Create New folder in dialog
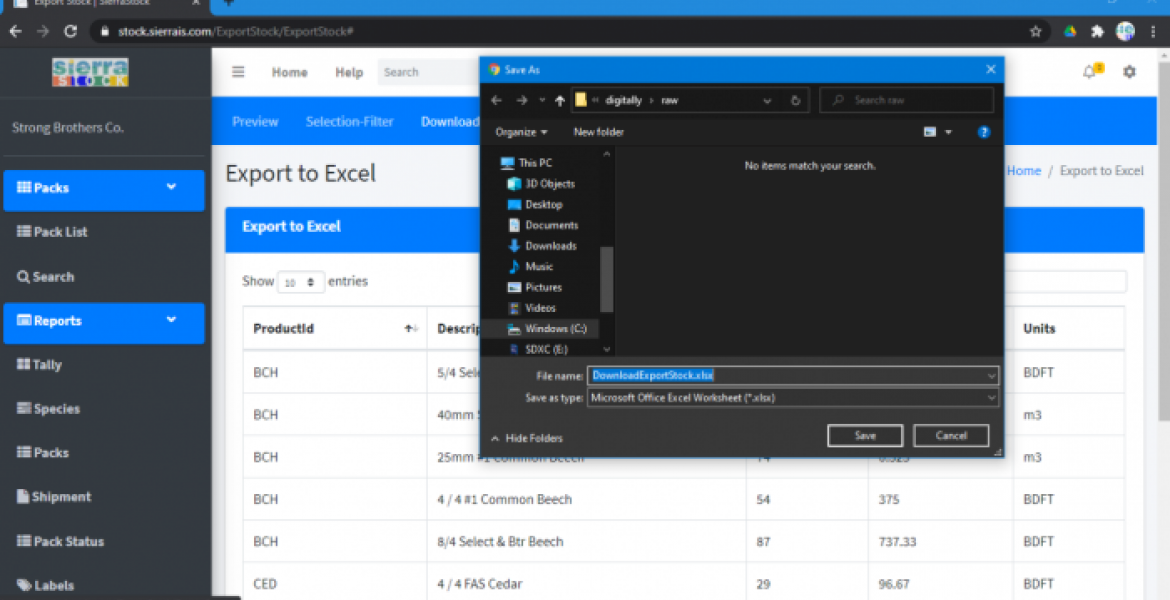This screenshot has width=1170, height=600. coord(598,132)
